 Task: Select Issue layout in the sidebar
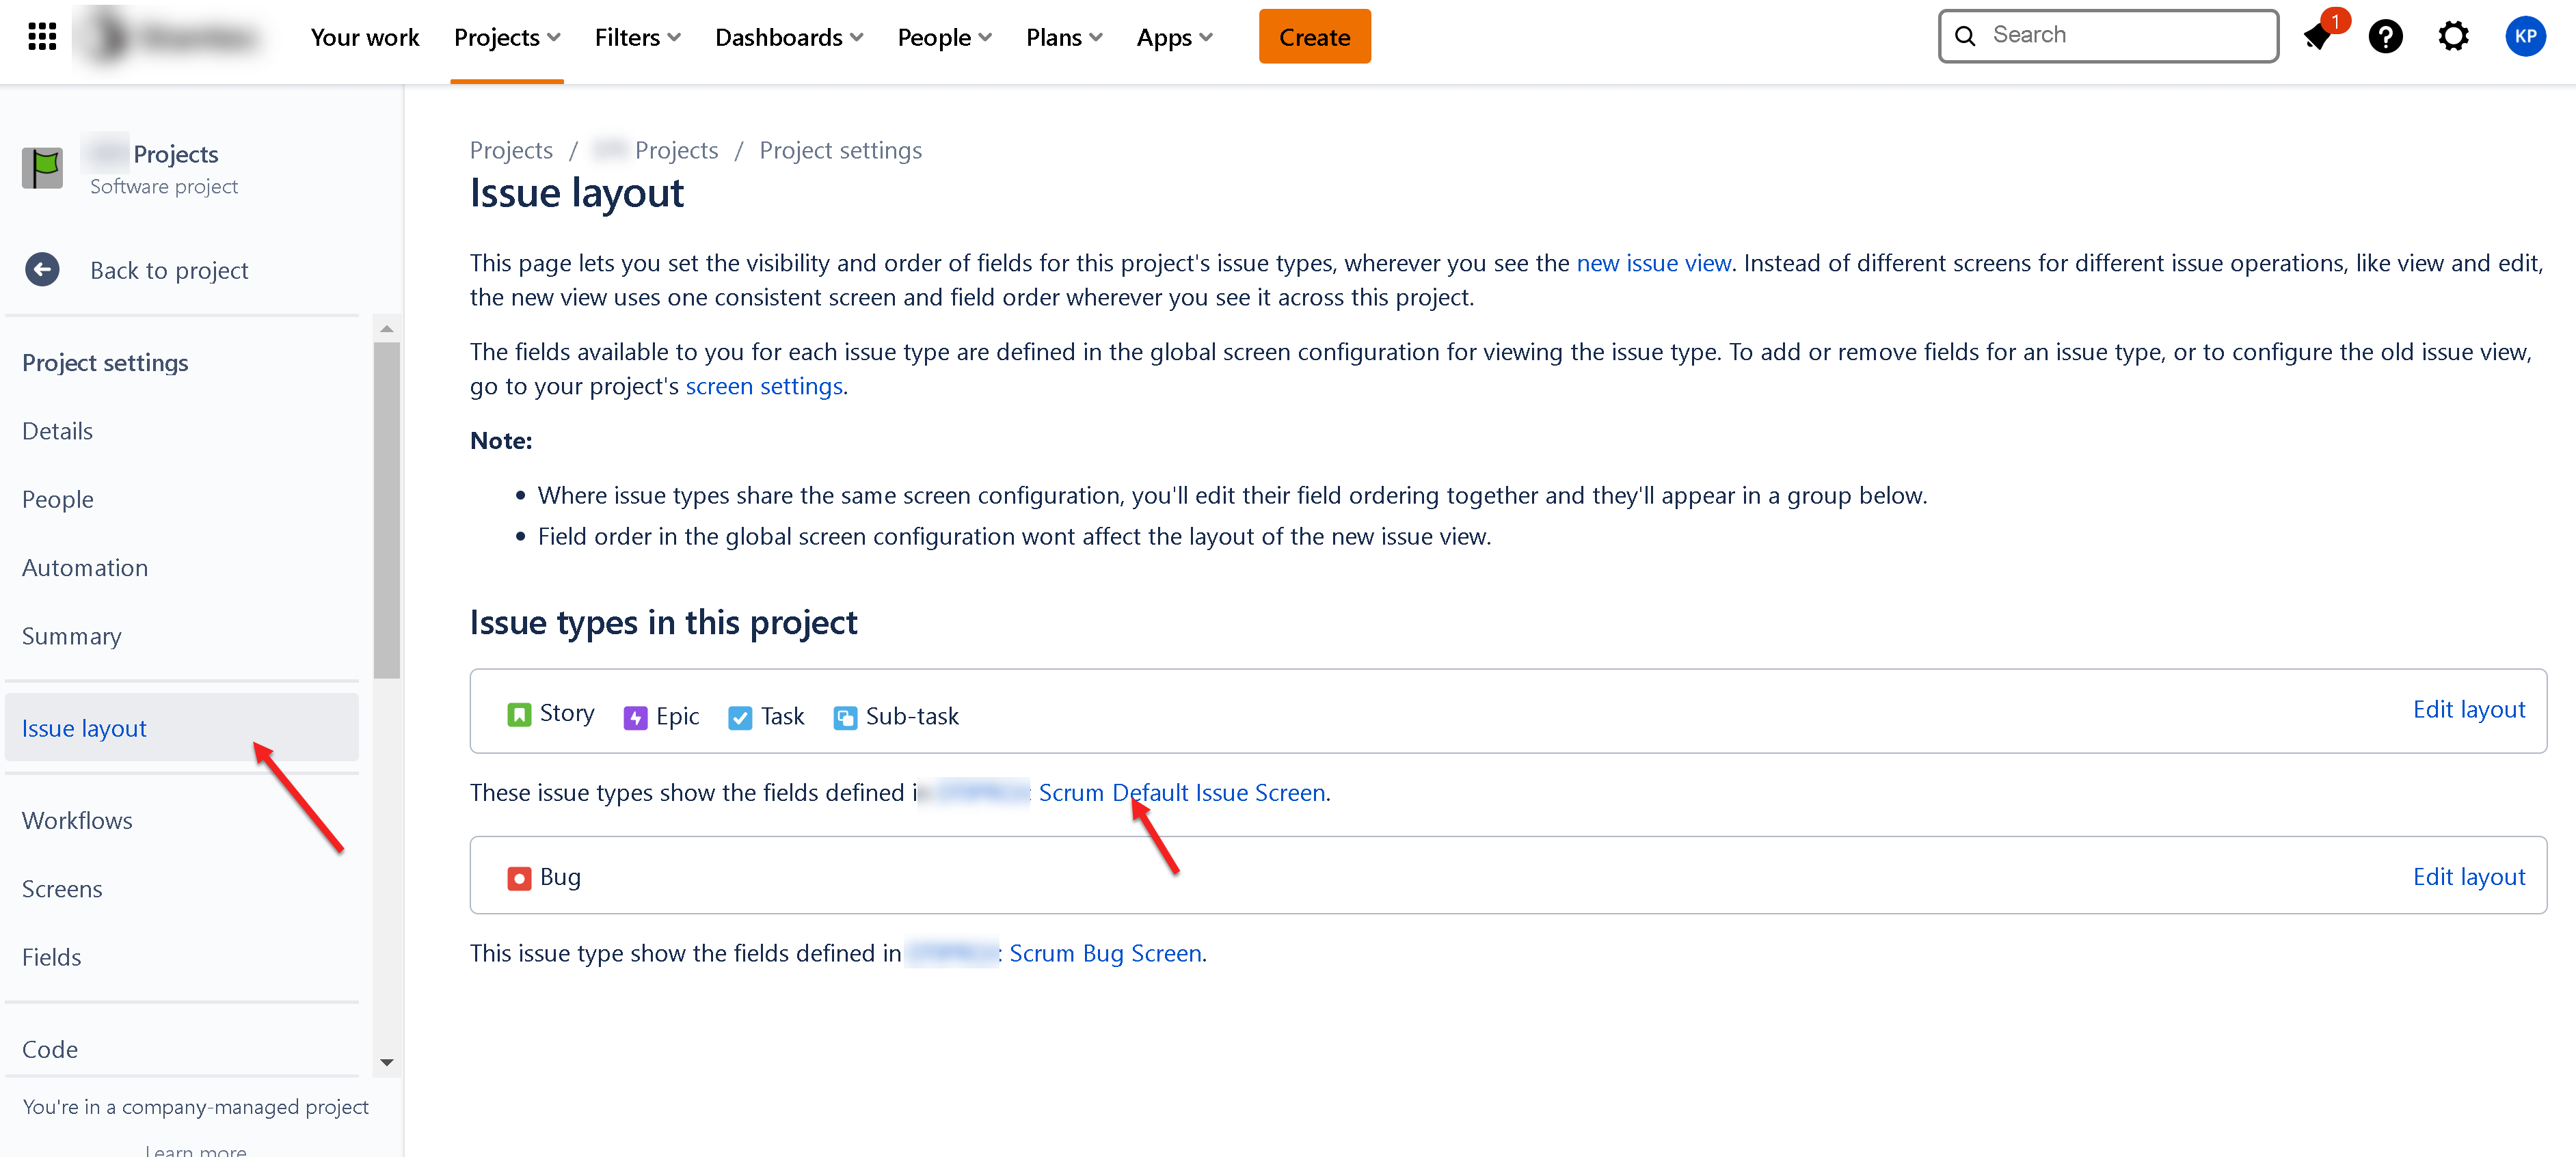pos(182,728)
